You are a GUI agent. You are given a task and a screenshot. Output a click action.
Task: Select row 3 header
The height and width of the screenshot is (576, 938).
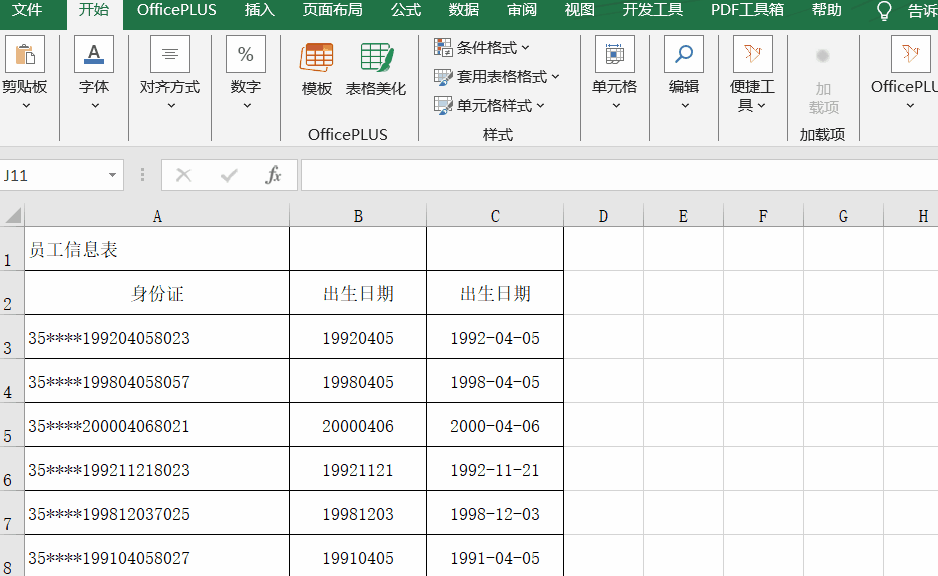click(x=12, y=337)
